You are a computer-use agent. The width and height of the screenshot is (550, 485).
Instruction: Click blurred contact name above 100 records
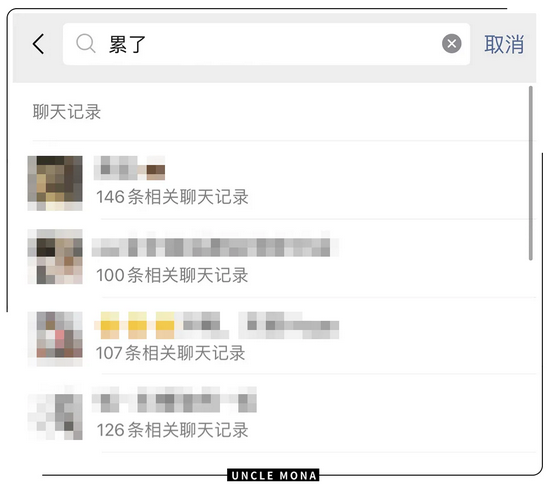tap(215, 247)
